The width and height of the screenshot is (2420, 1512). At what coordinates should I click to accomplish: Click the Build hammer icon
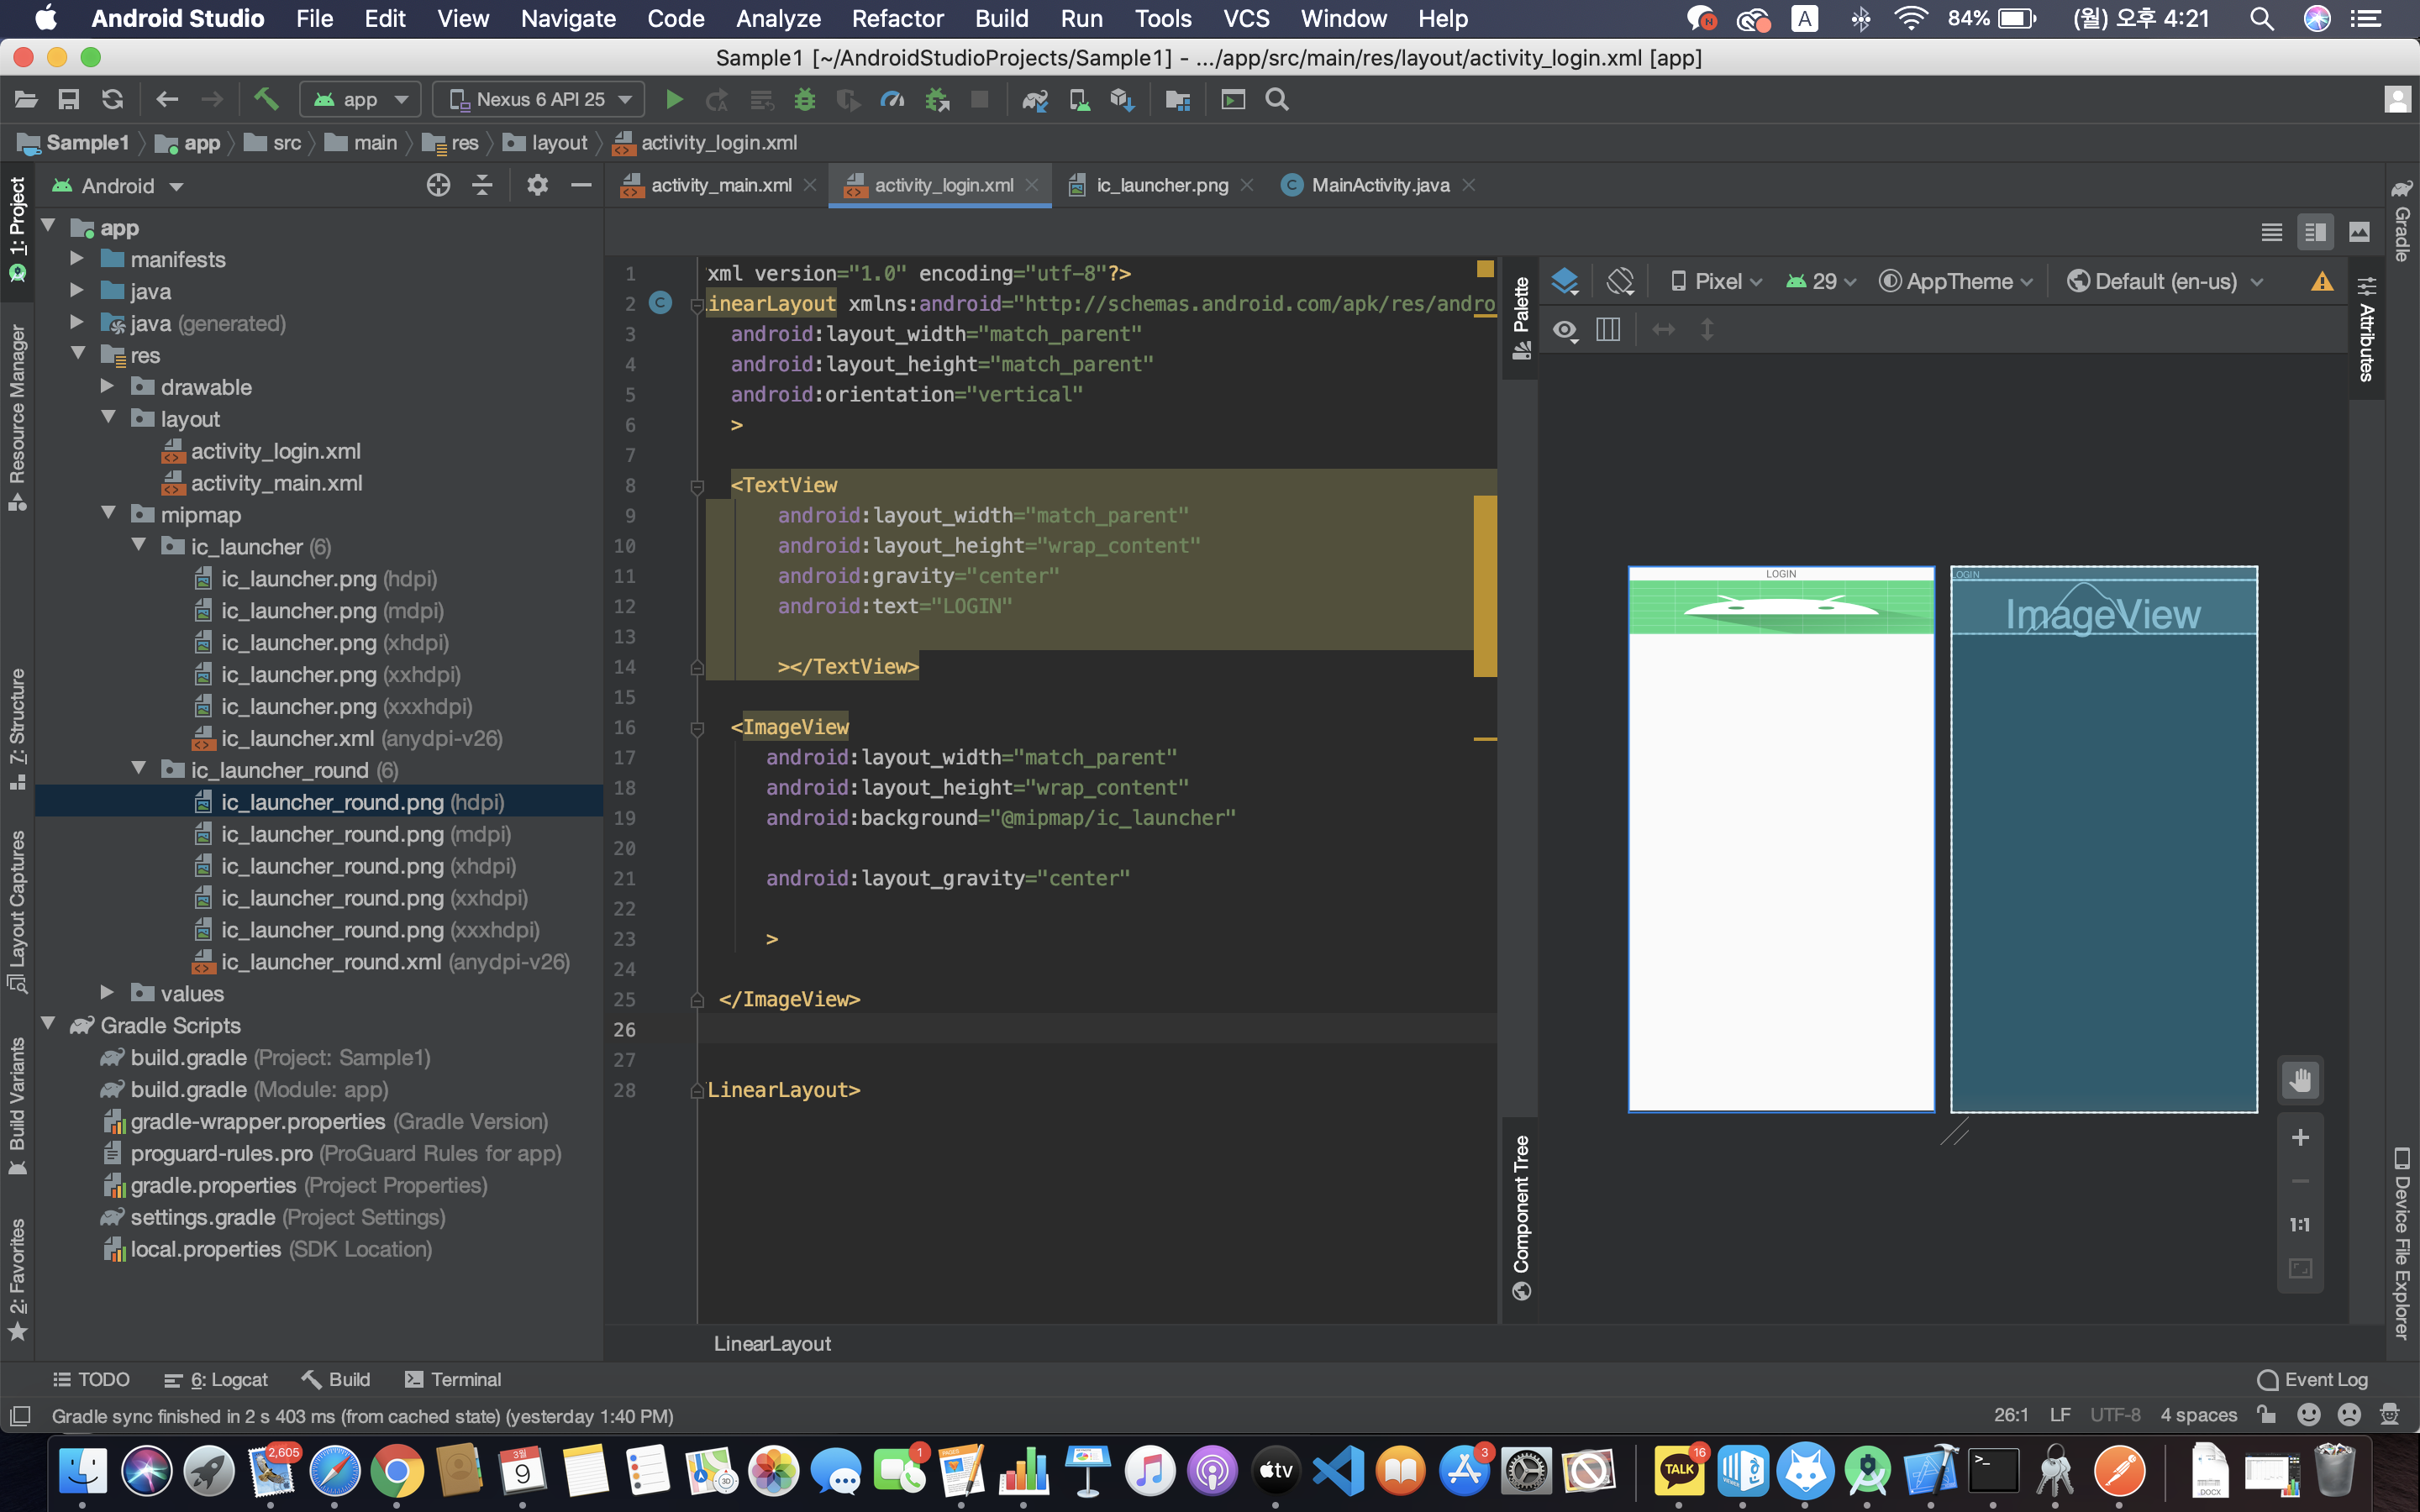265,99
